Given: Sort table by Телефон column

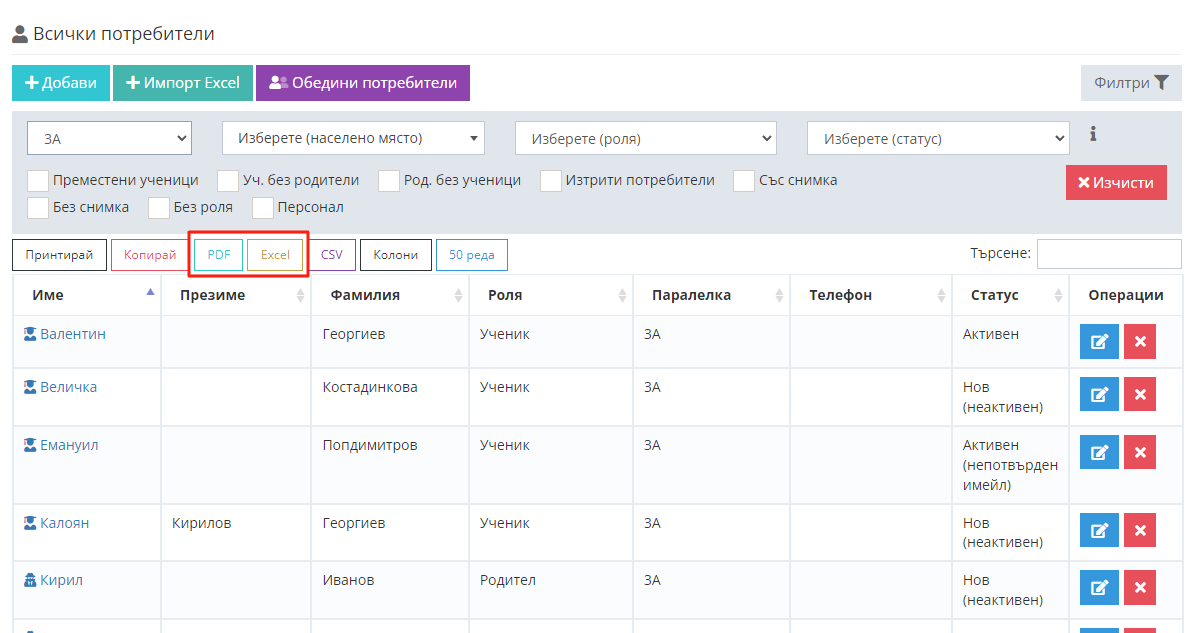Looking at the screenshot, I should (871, 295).
